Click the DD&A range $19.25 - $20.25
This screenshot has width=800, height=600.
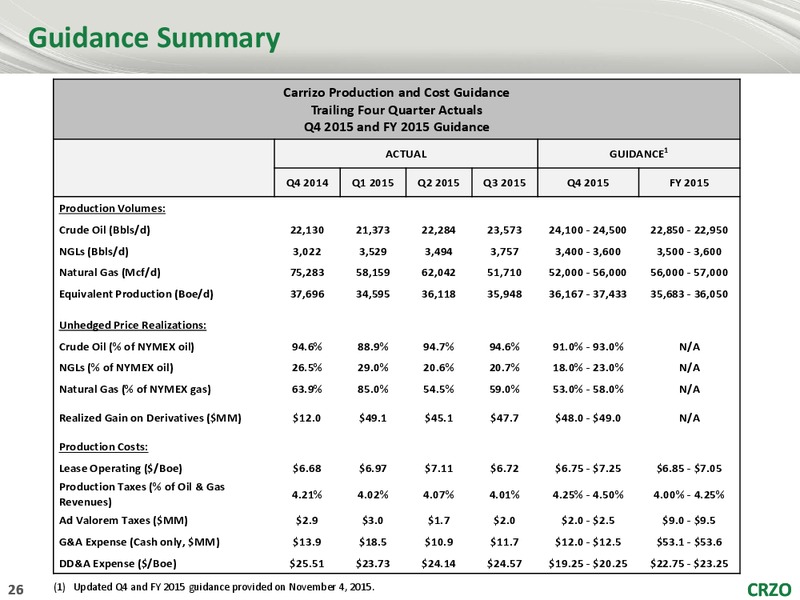pyautogui.click(x=588, y=564)
